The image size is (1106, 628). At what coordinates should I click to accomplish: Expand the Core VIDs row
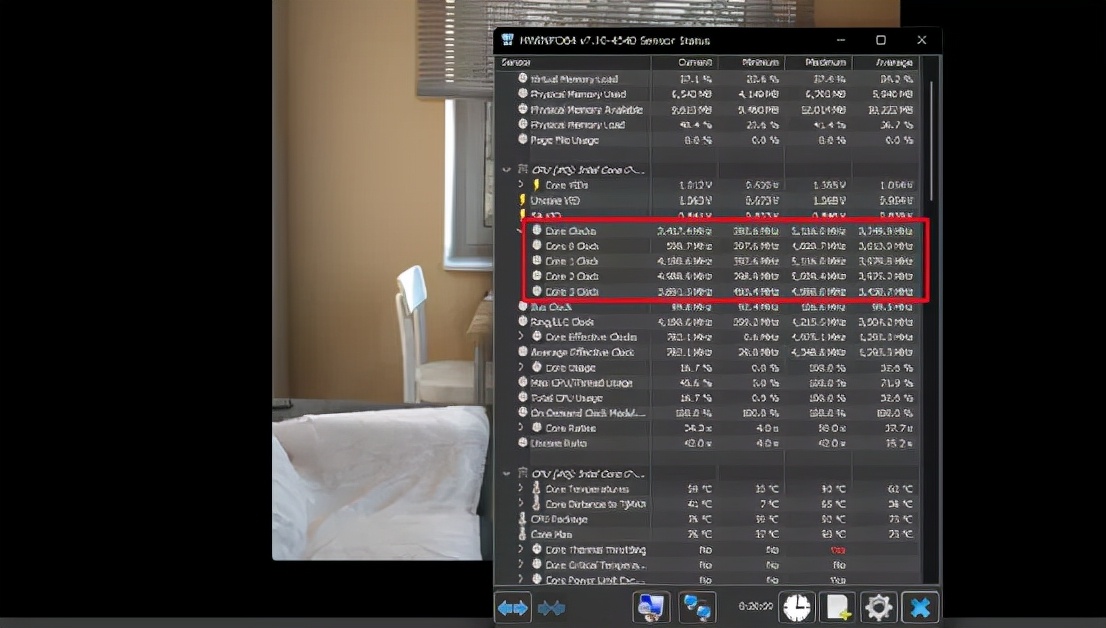click(x=521, y=185)
